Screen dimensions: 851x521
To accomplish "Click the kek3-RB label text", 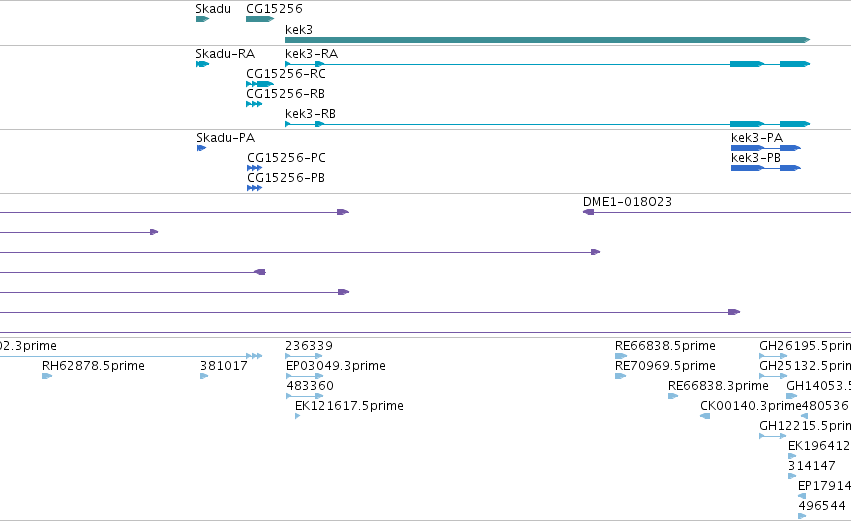I will click(x=310, y=114).
